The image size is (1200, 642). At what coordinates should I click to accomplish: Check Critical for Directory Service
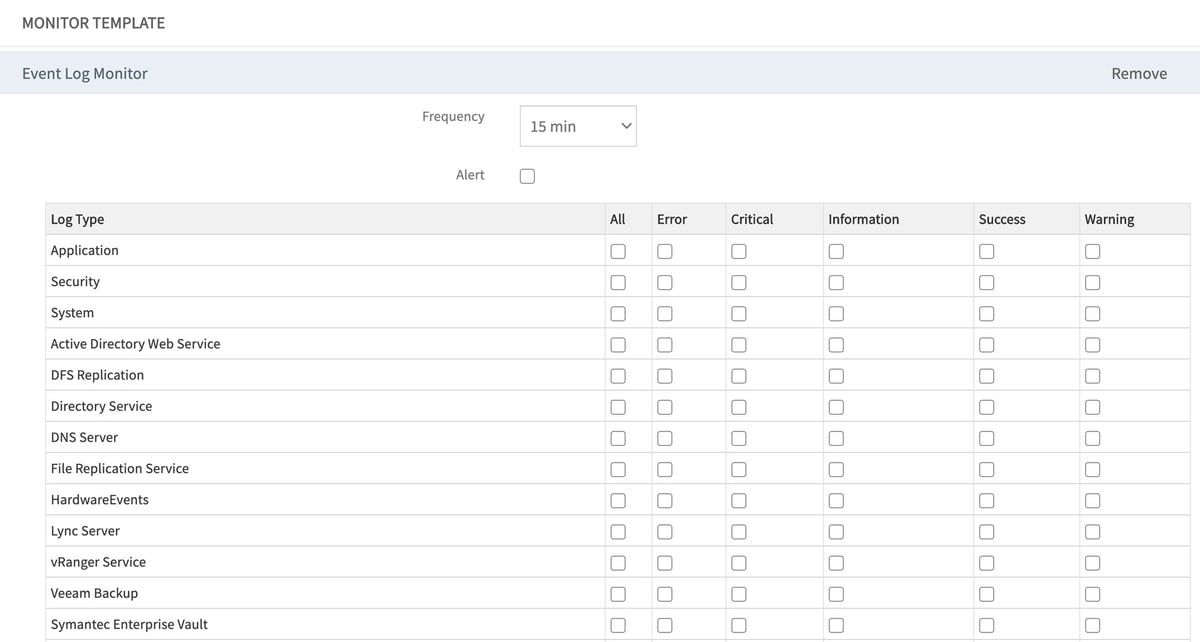click(739, 407)
